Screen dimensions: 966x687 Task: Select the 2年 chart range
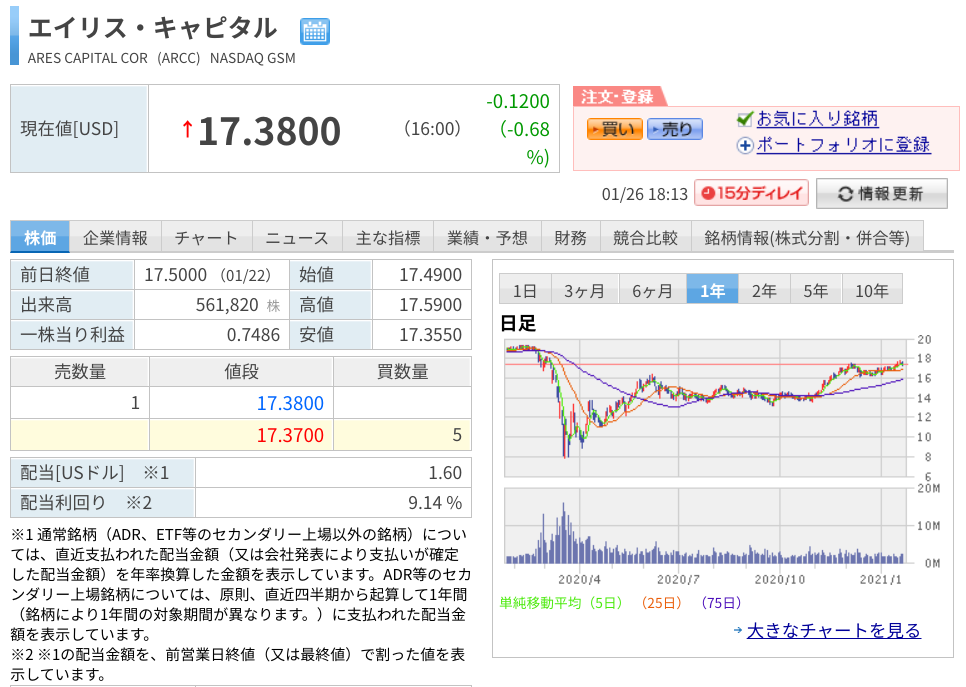pyautogui.click(x=764, y=290)
